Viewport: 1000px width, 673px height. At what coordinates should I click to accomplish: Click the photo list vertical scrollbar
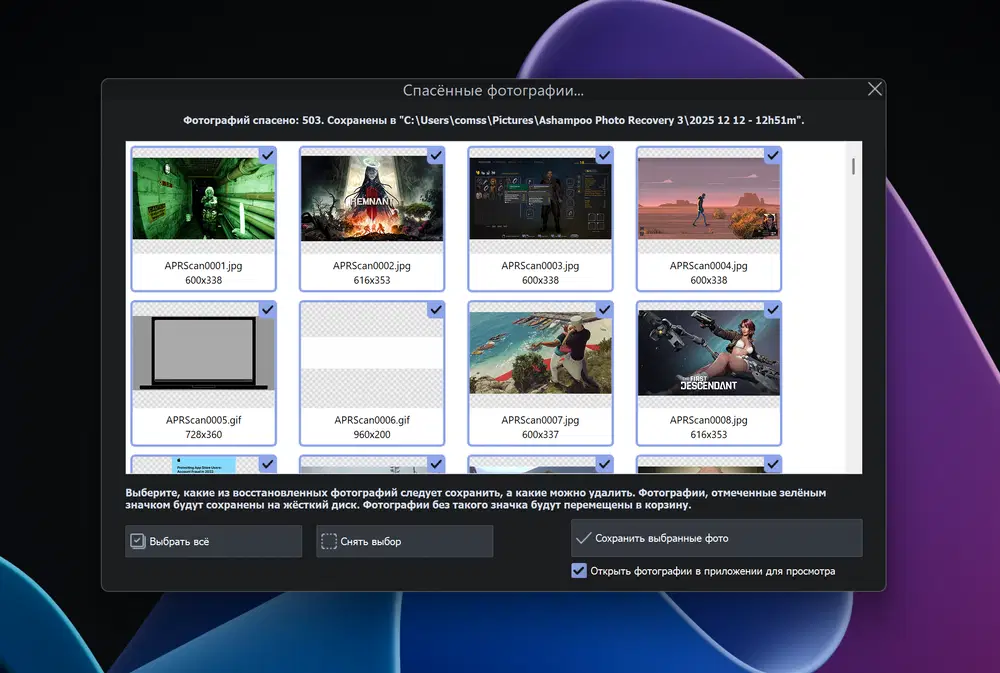[853, 167]
